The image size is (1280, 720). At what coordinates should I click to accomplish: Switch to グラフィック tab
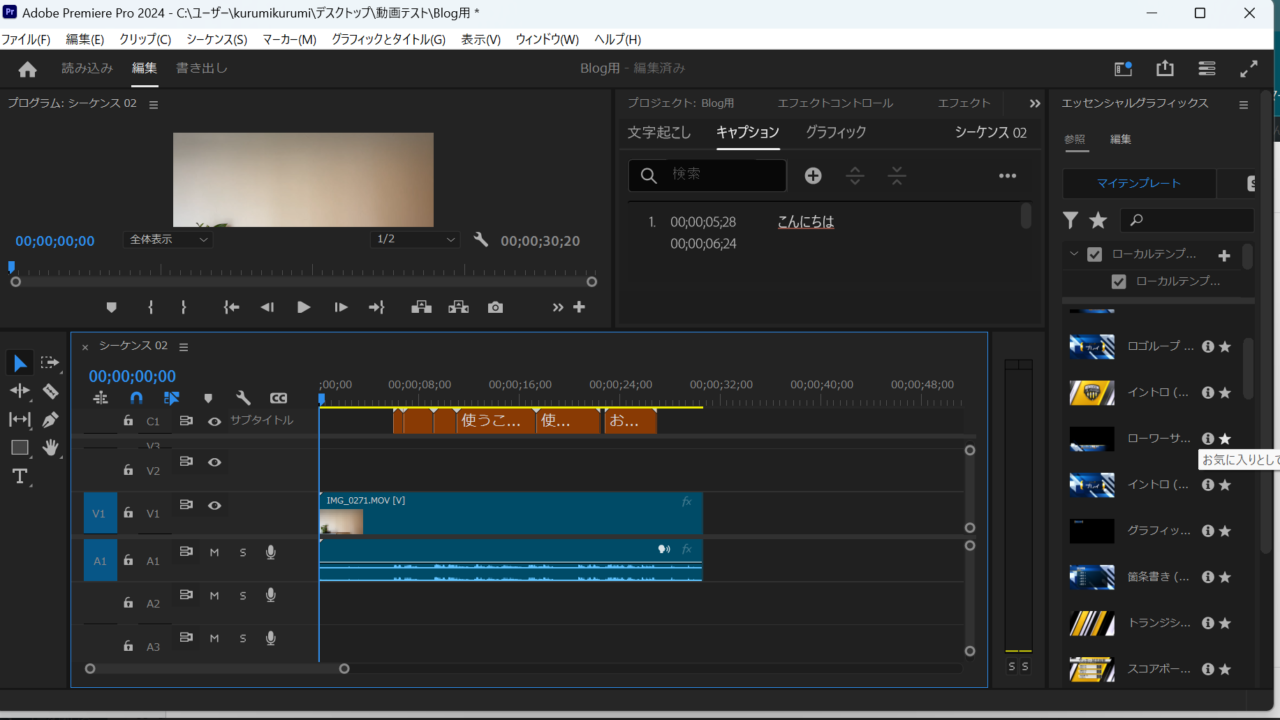(x=836, y=132)
